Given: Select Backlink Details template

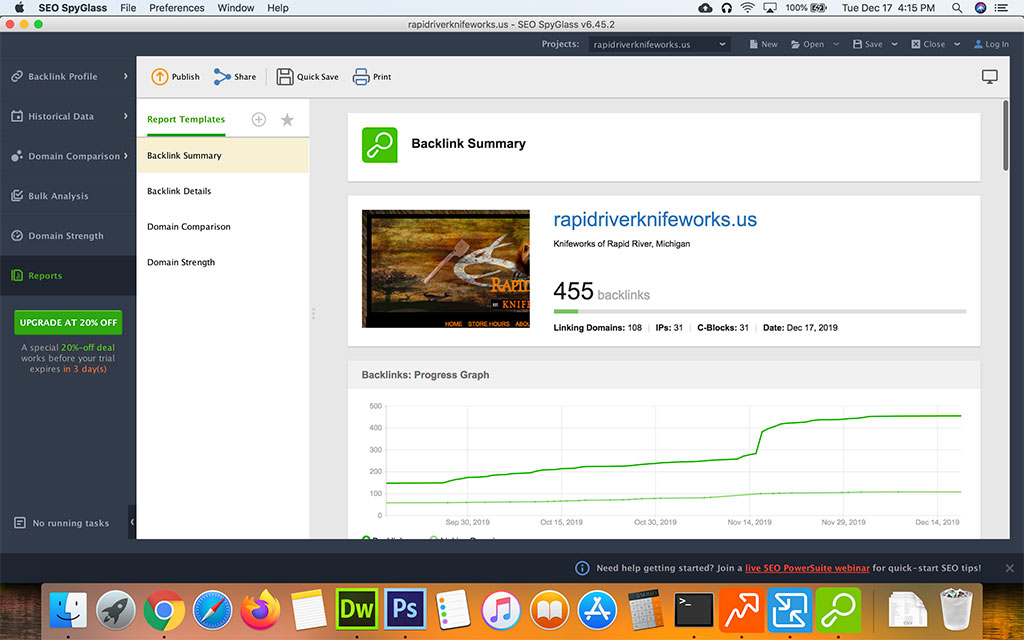Looking at the screenshot, I should coord(223,191).
